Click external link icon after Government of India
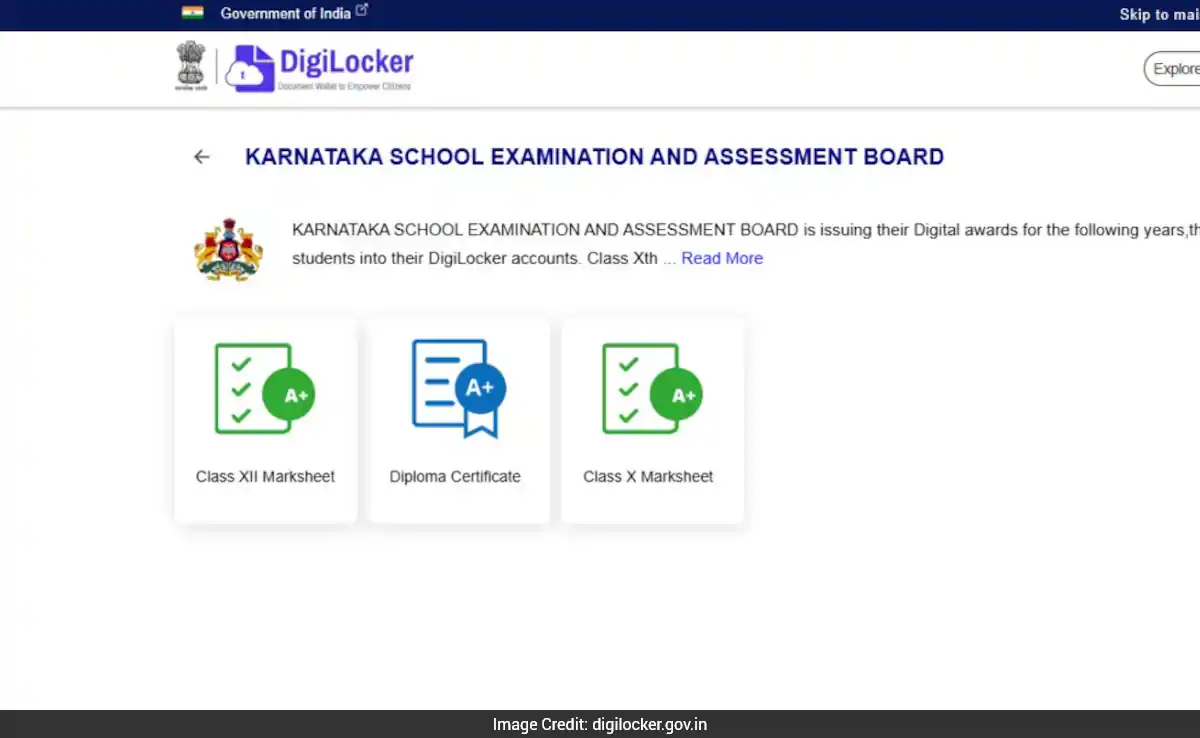Viewport: 1200px width, 738px height. (x=362, y=11)
